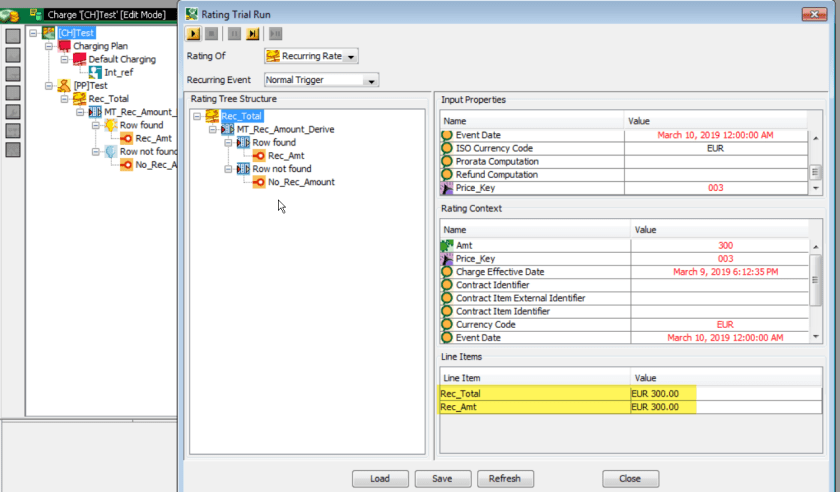
Task: Close Rating Trial Run with red X
Action: click(x=814, y=14)
